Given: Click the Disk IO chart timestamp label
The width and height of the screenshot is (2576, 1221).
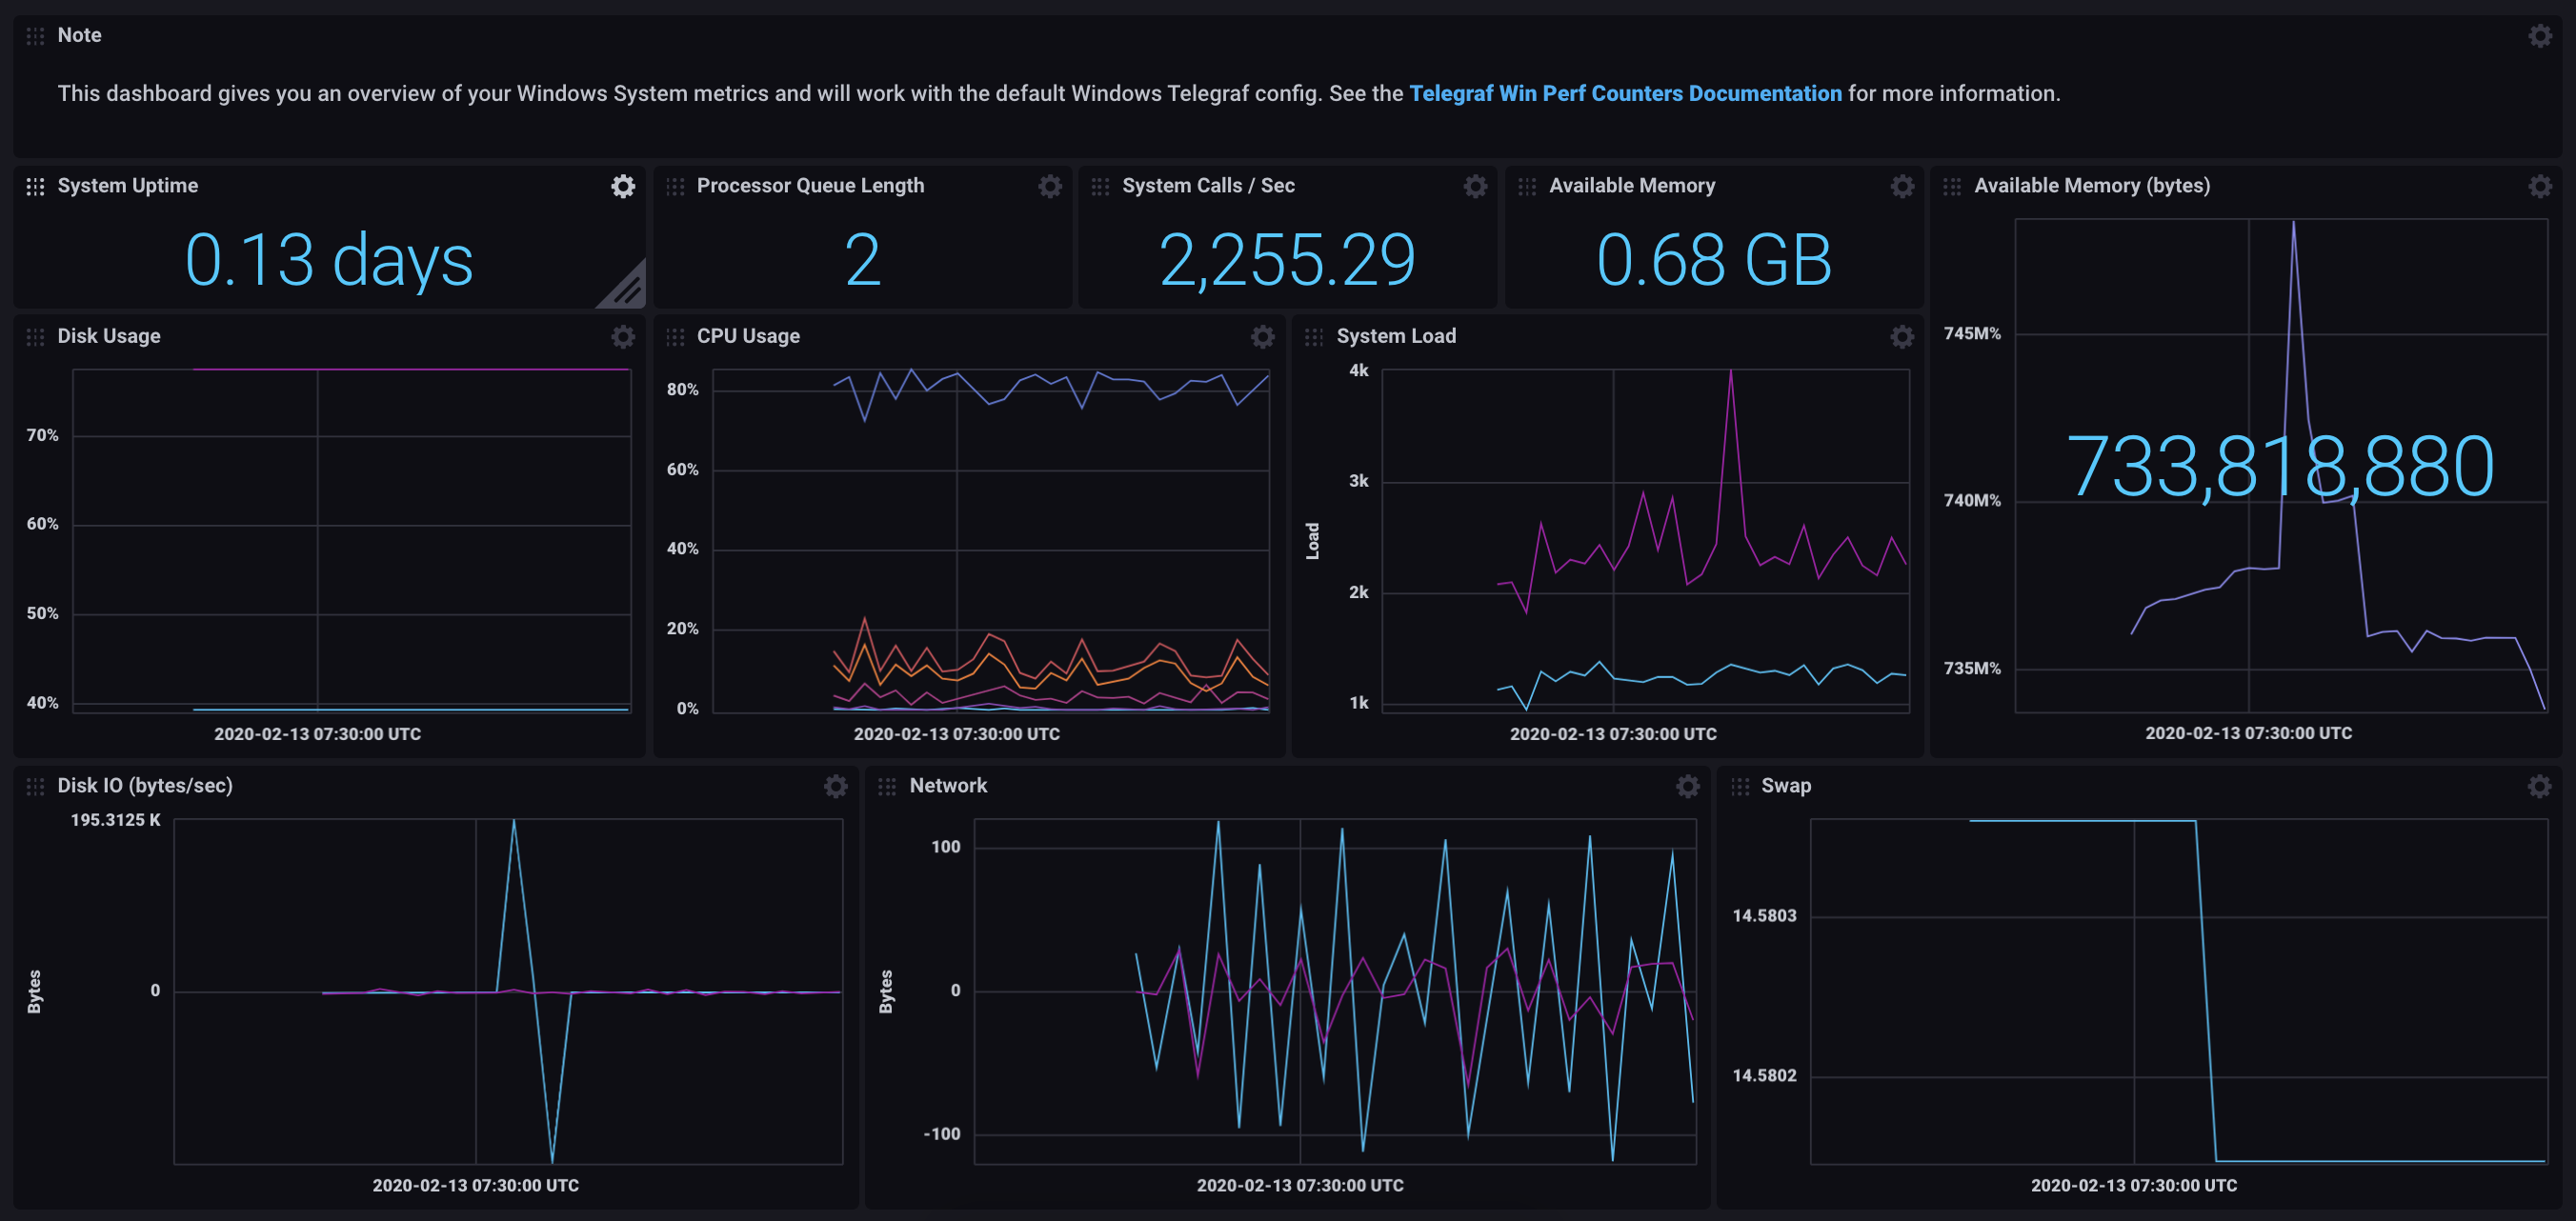Looking at the screenshot, I should point(475,1186).
